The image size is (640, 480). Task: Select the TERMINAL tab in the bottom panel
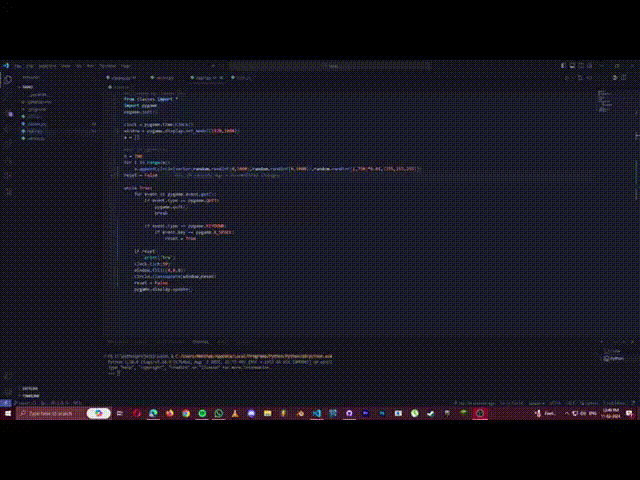pyautogui.click(x=200, y=342)
